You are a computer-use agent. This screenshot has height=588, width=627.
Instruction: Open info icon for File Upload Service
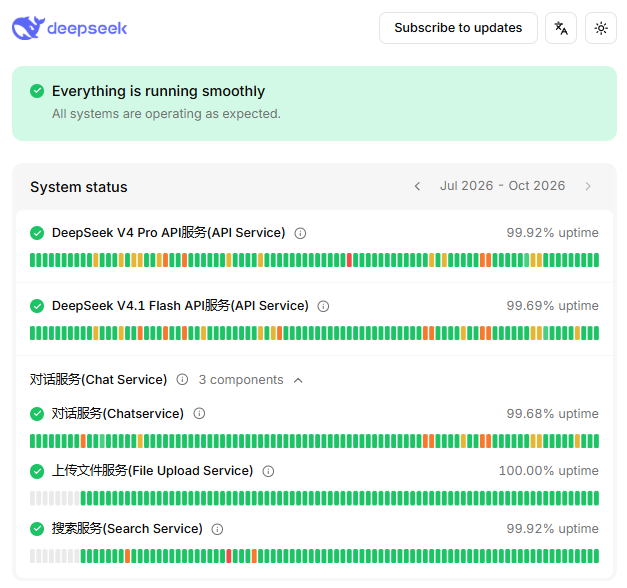[268, 471]
